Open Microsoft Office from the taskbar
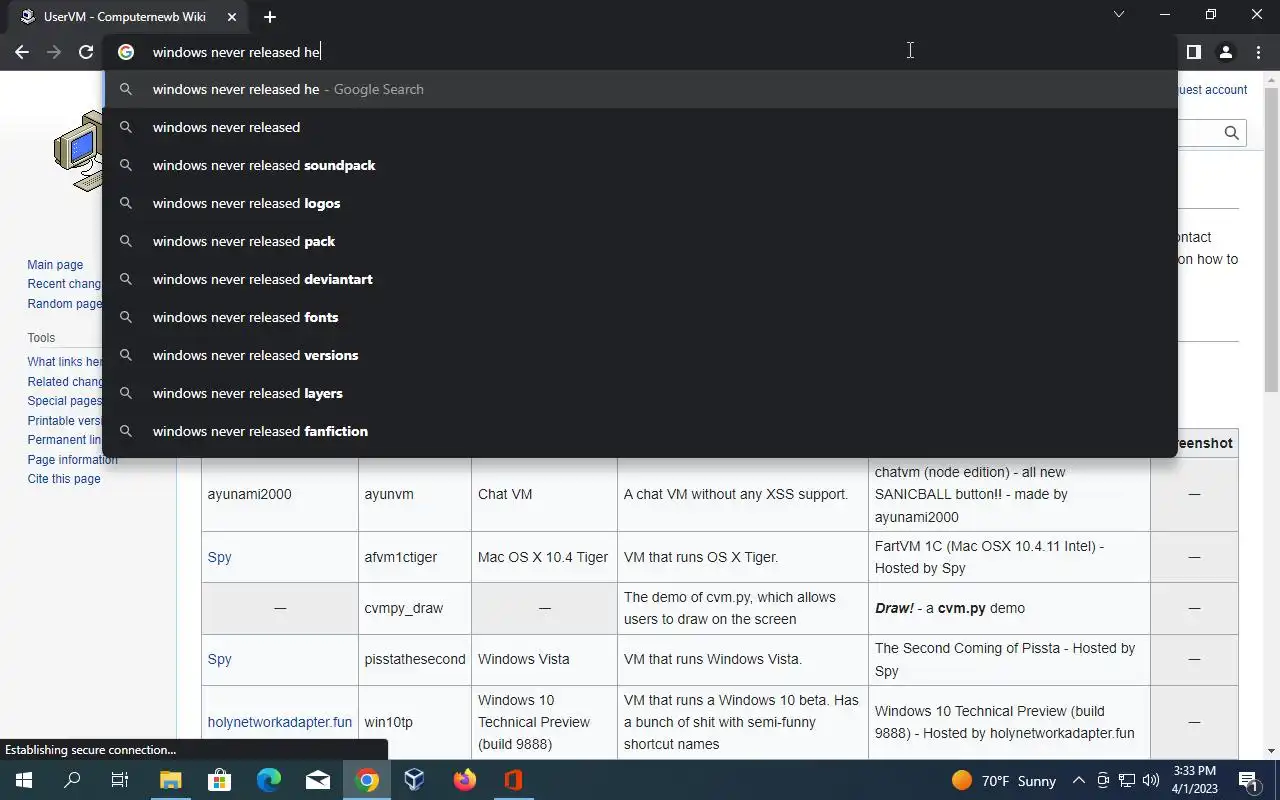The width and height of the screenshot is (1280, 800). click(x=514, y=780)
